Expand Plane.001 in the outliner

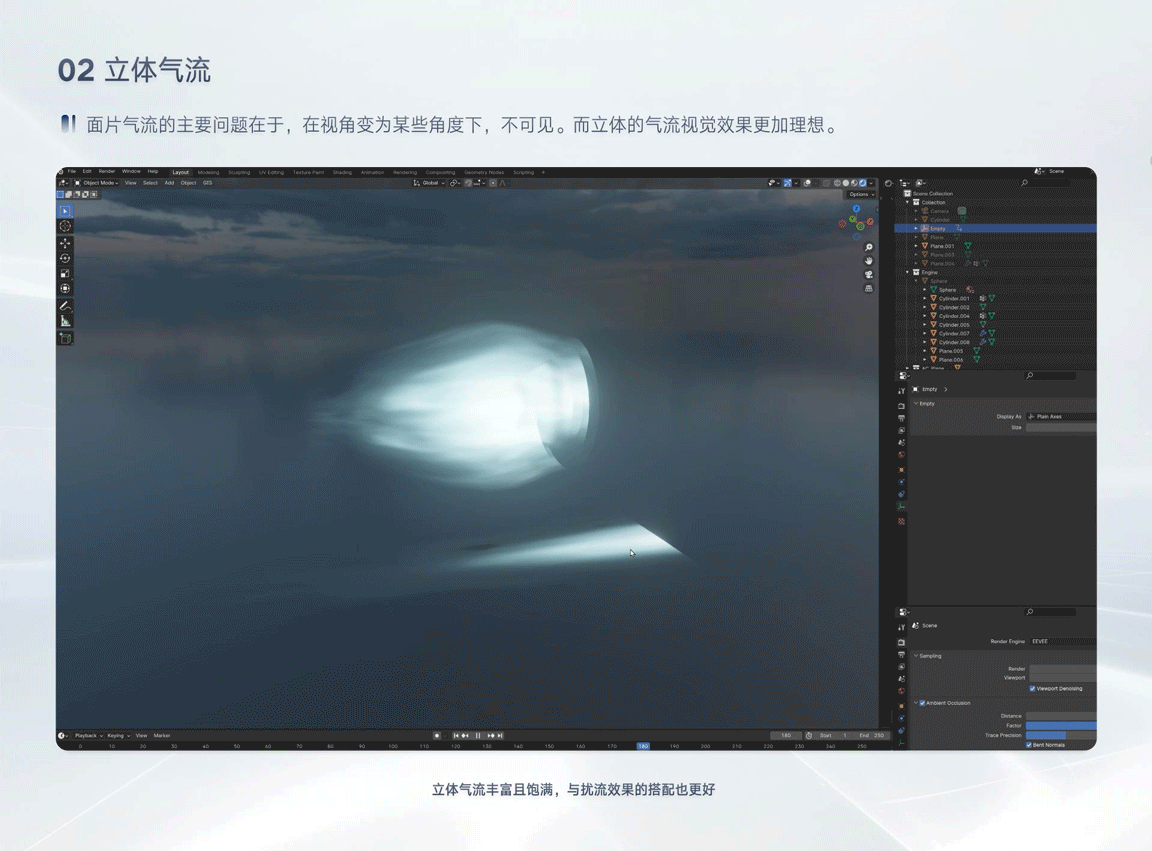click(916, 246)
